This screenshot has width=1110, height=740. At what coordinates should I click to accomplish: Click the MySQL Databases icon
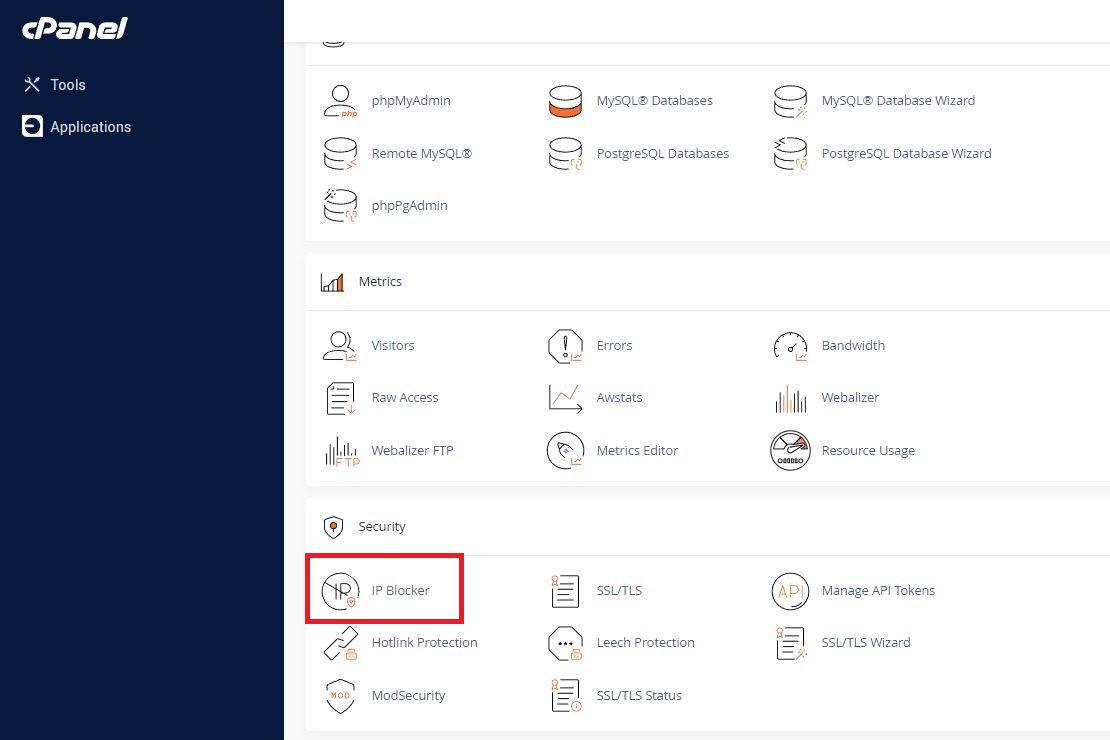(x=565, y=101)
